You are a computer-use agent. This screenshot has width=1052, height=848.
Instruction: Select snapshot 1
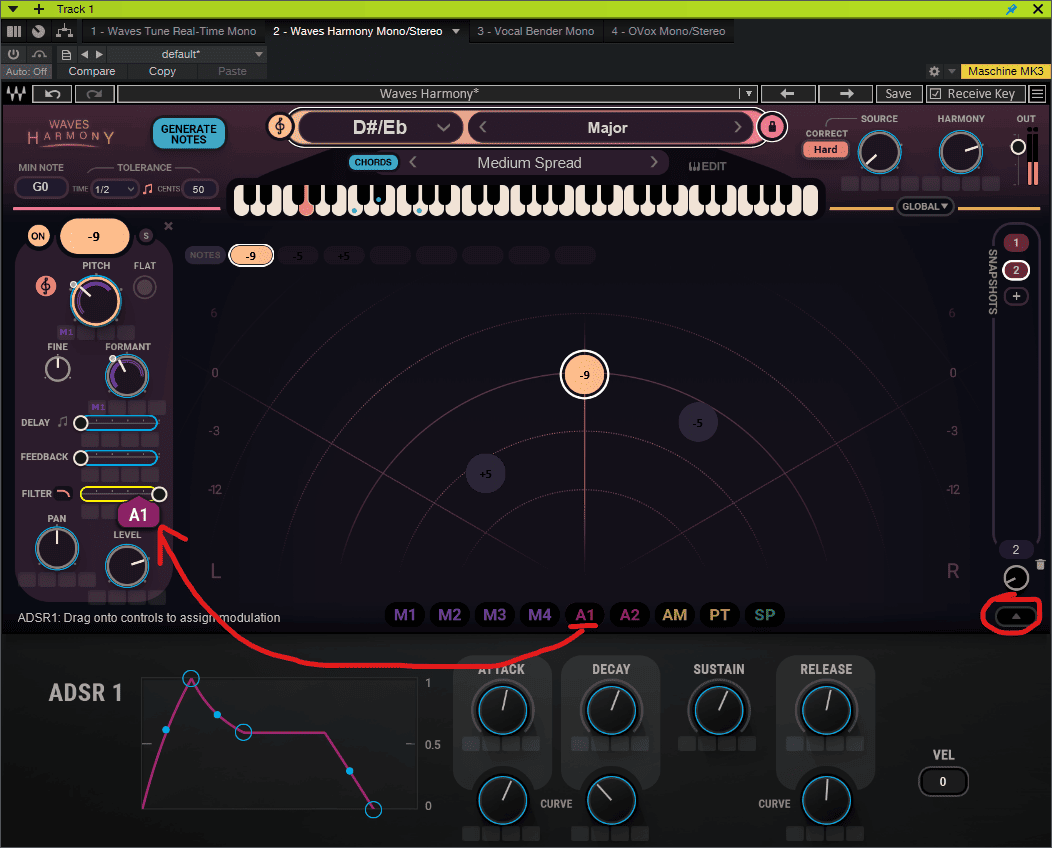(1016, 243)
